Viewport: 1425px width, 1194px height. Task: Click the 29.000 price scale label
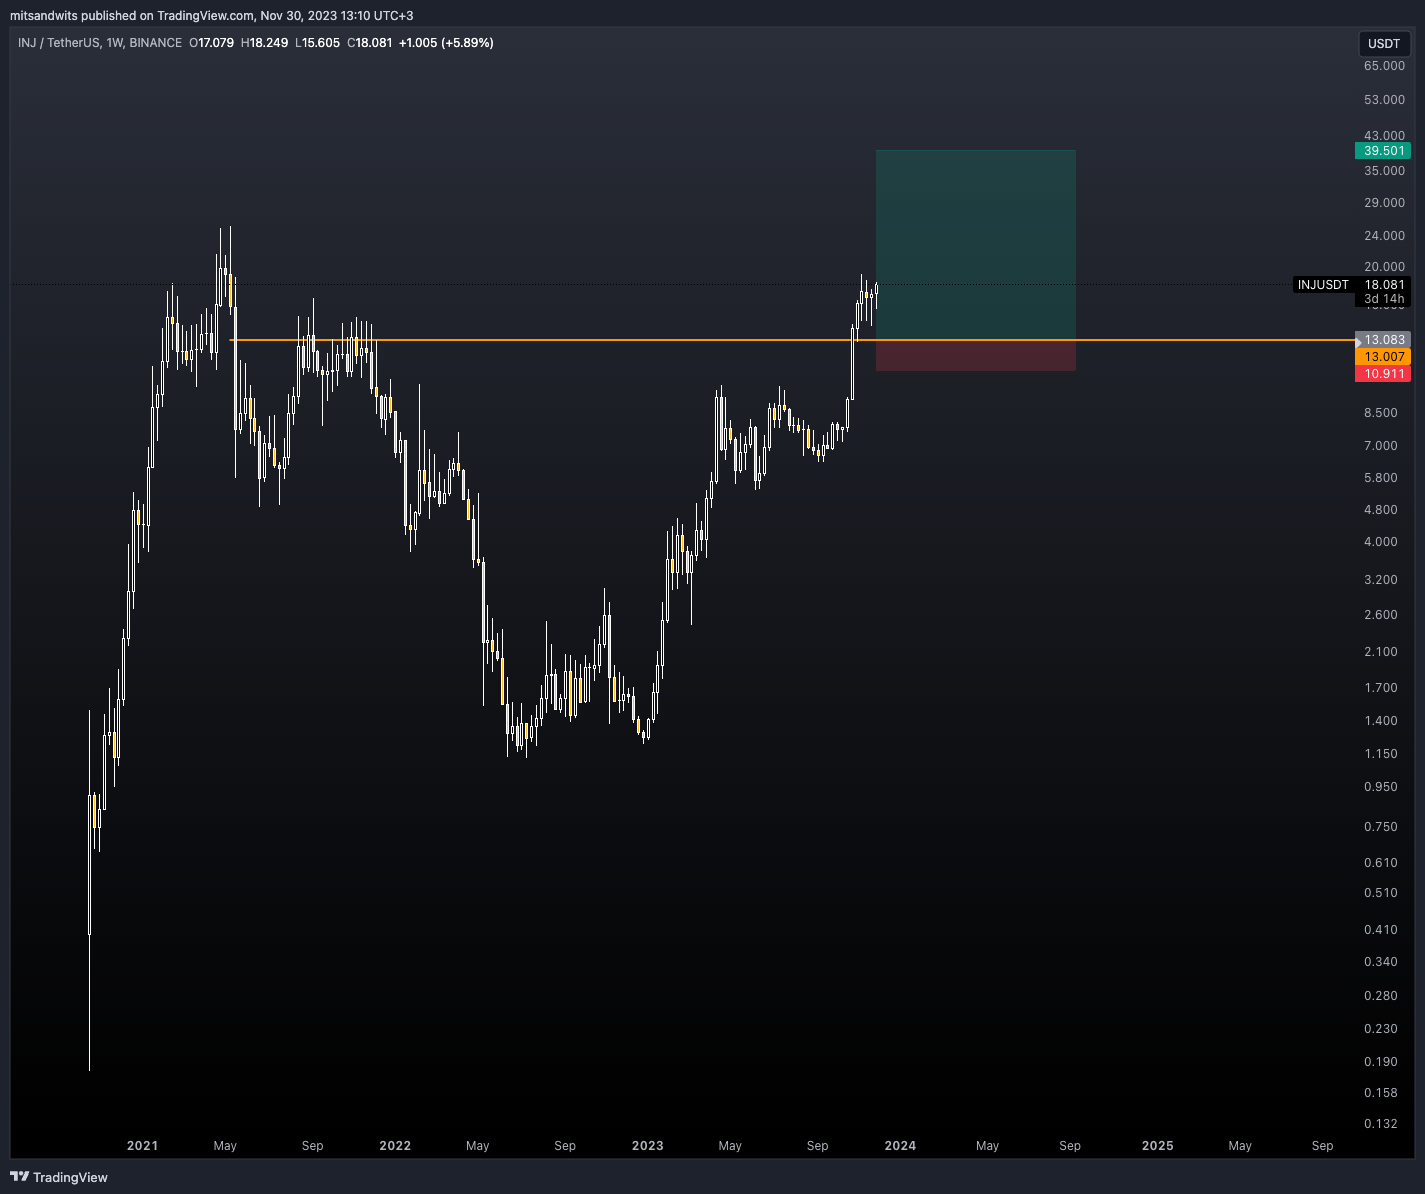point(1384,203)
